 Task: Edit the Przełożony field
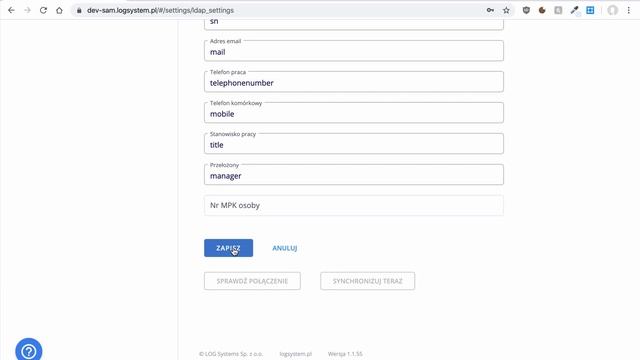(x=353, y=175)
